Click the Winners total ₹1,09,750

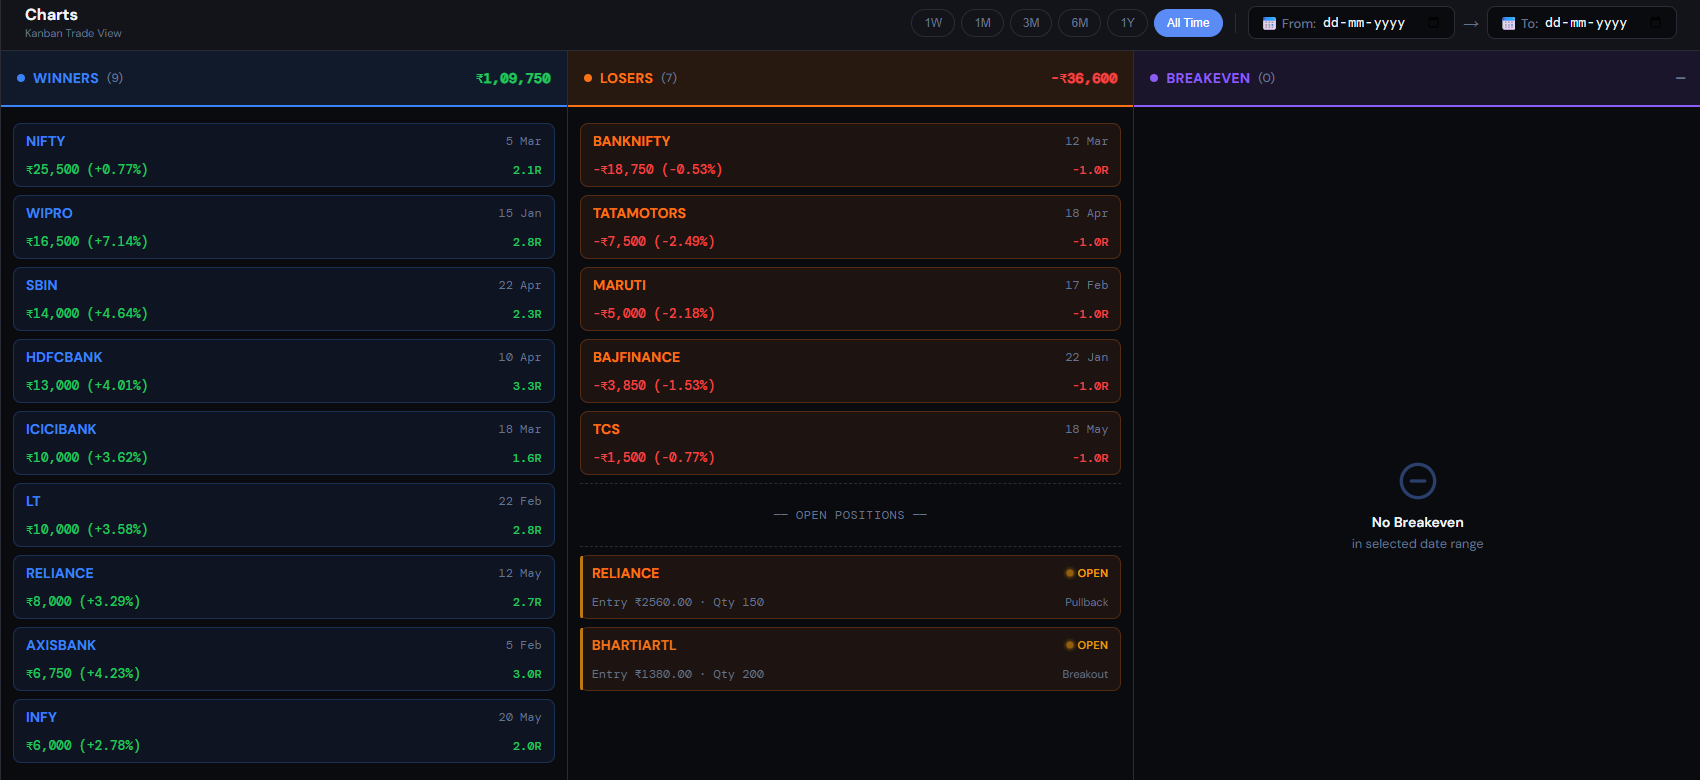pos(513,78)
